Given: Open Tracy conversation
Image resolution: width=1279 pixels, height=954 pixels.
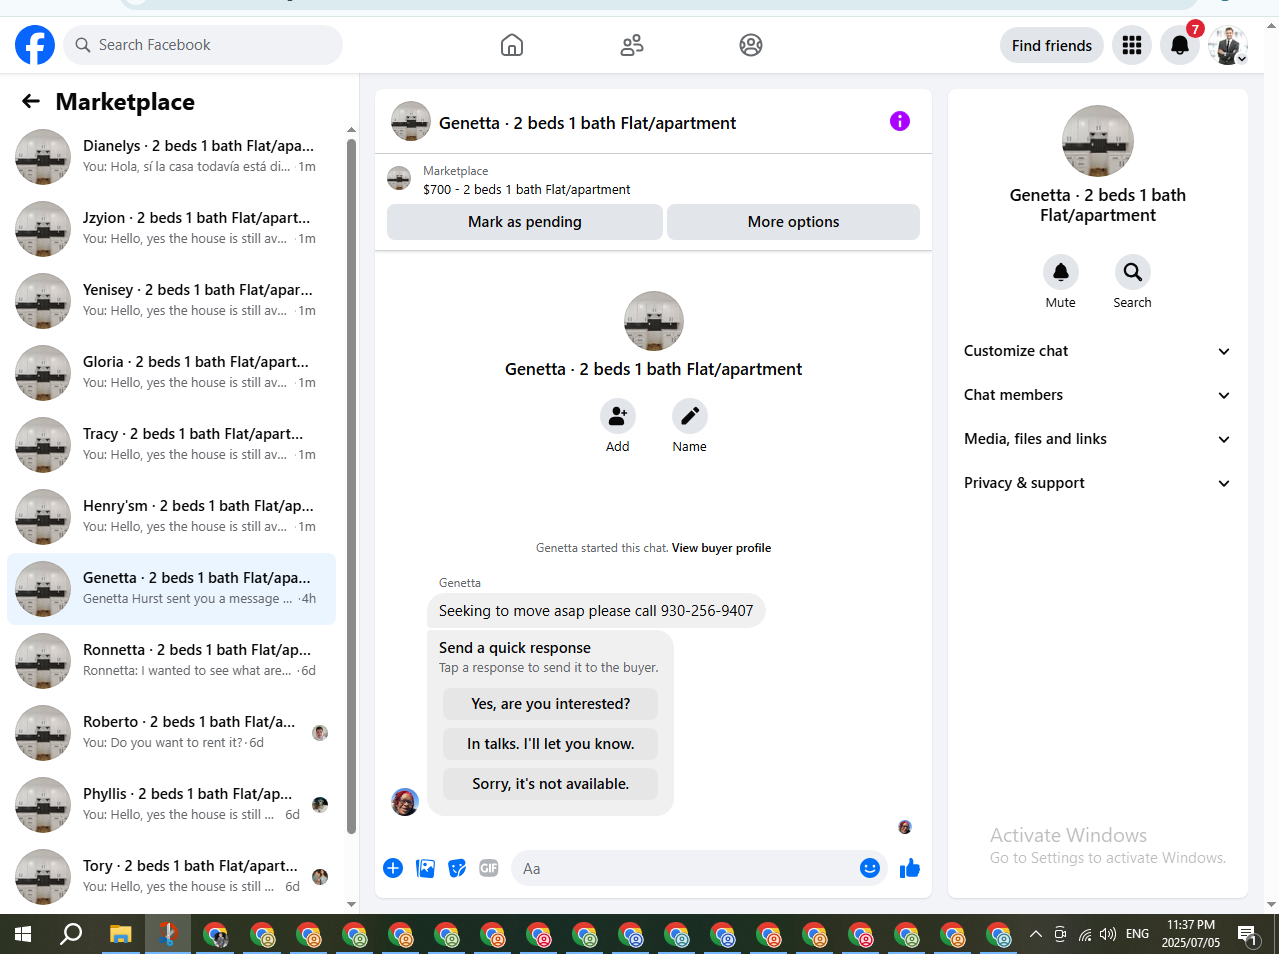Looking at the screenshot, I should point(171,445).
